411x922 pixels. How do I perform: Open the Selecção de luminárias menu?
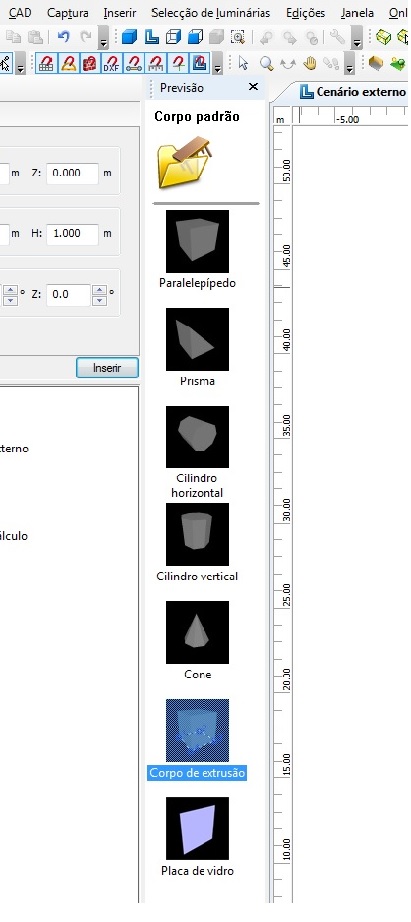click(210, 13)
